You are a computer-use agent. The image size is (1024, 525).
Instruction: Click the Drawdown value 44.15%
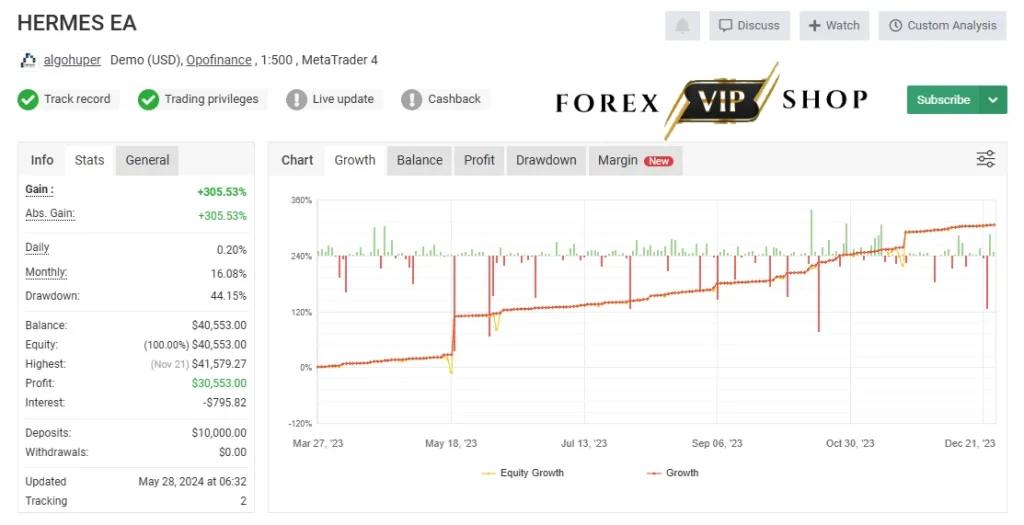pos(229,296)
